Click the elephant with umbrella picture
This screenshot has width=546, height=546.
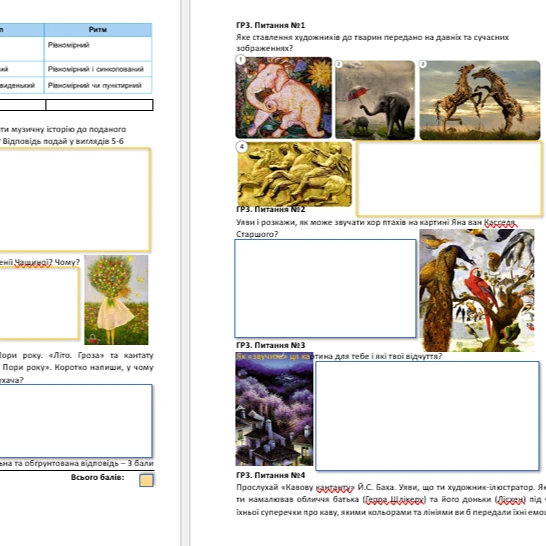click(x=375, y=100)
